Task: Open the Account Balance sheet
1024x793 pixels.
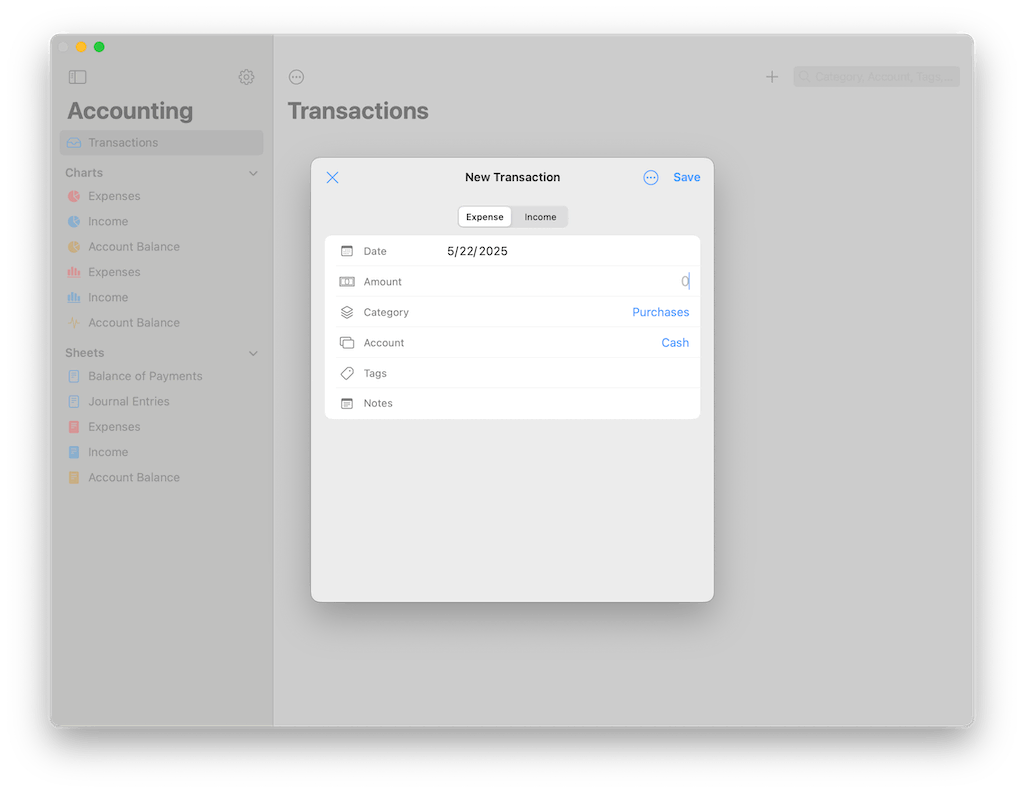Action: coord(134,477)
